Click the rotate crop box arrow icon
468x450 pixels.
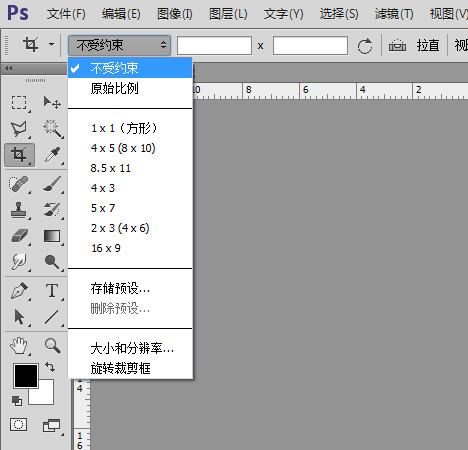(x=365, y=46)
